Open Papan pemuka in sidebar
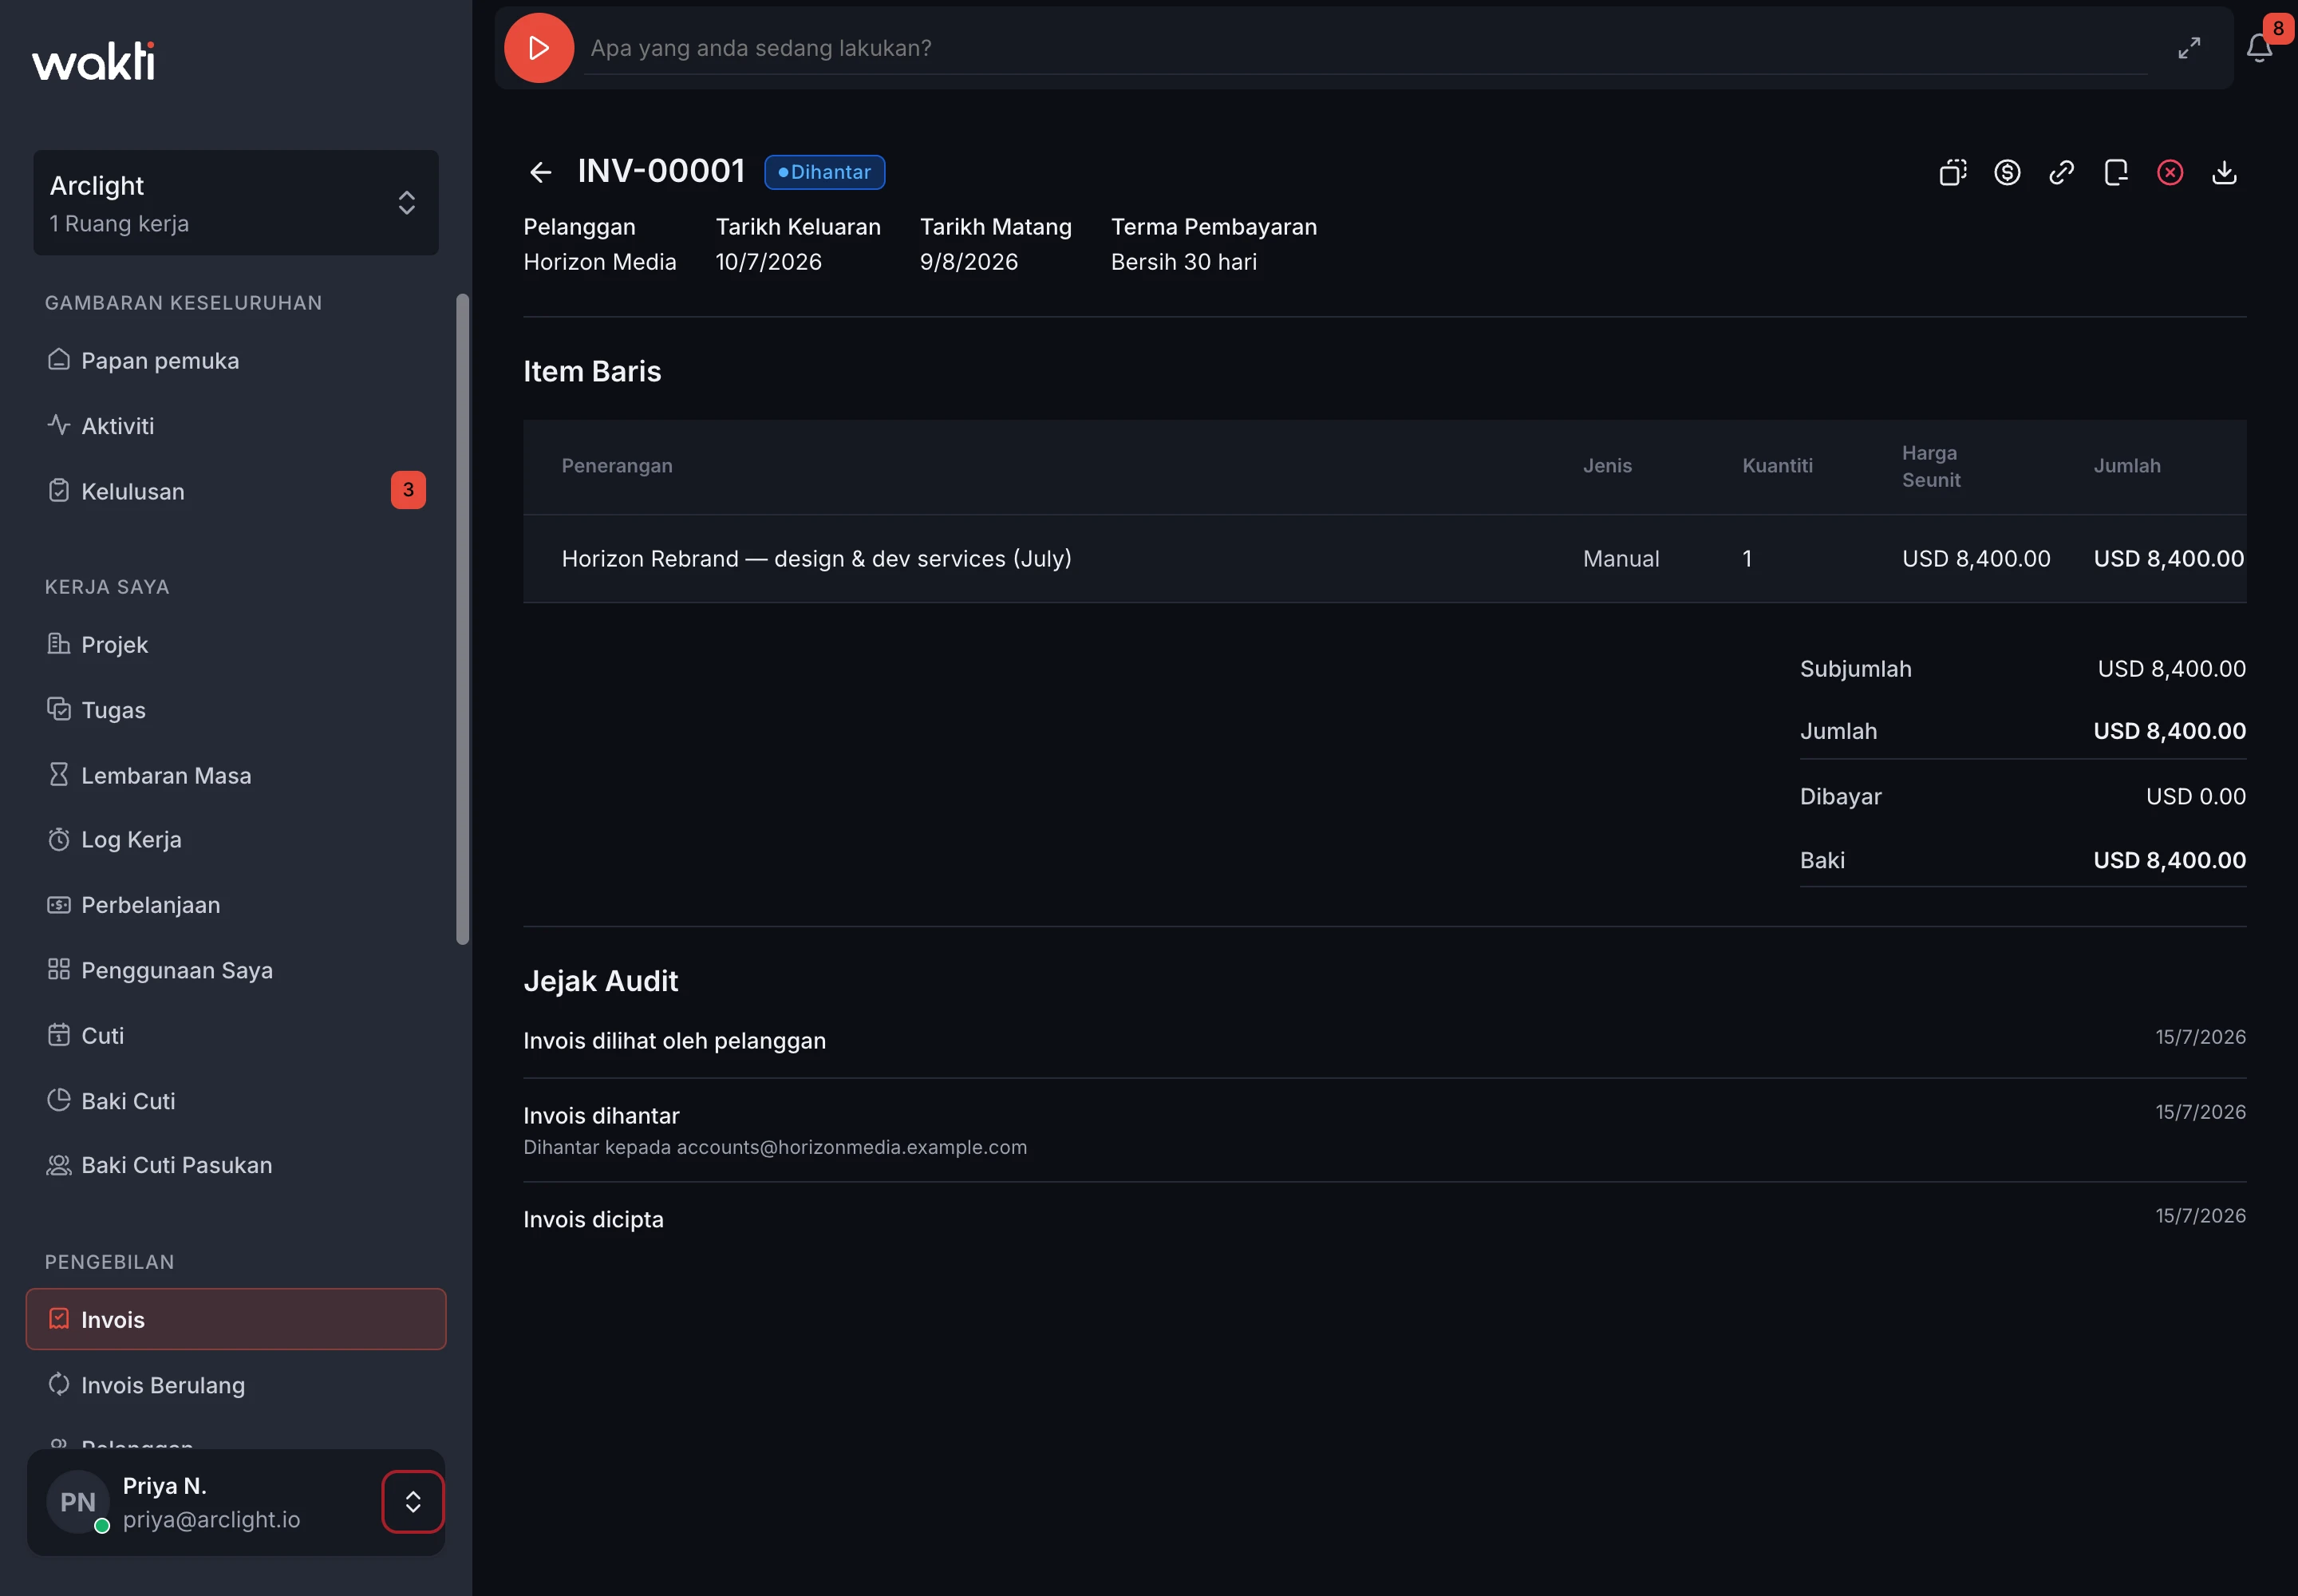The image size is (2298, 1596). (236, 360)
